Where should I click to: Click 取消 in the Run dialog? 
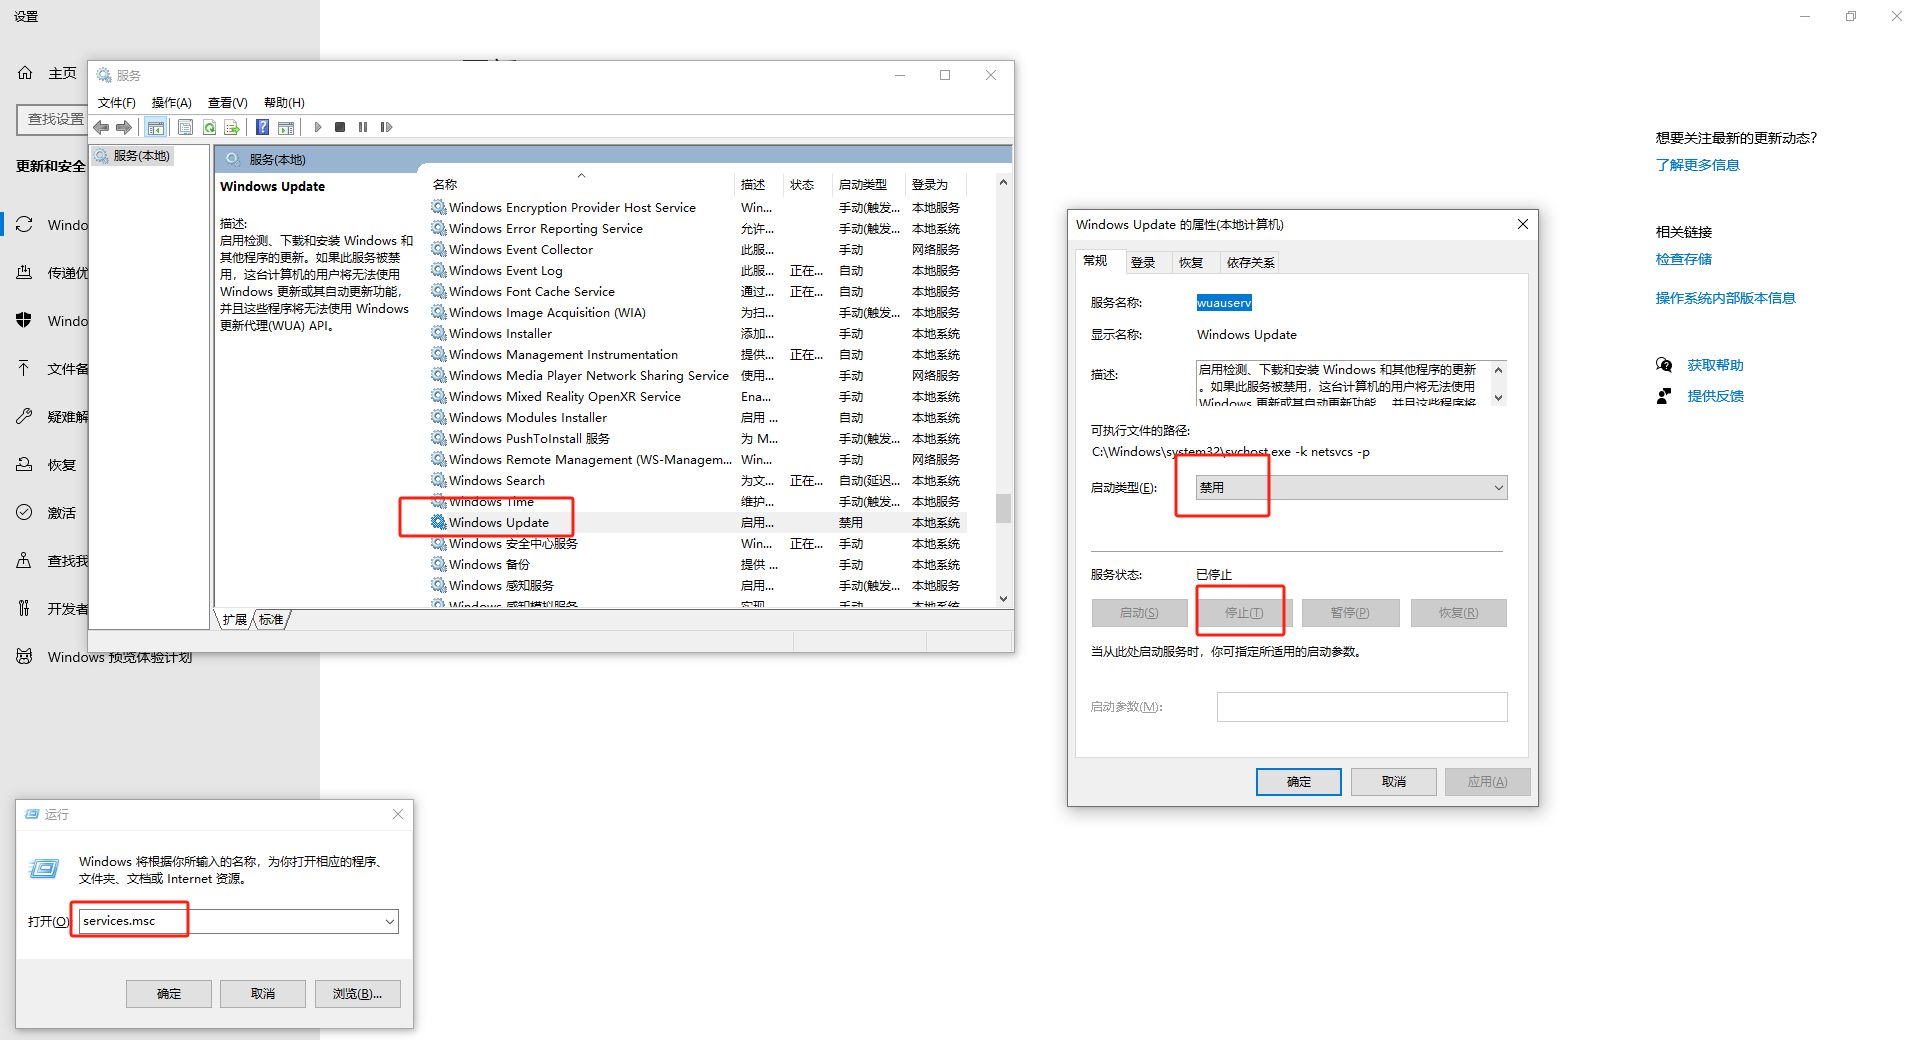pyautogui.click(x=263, y=994)
